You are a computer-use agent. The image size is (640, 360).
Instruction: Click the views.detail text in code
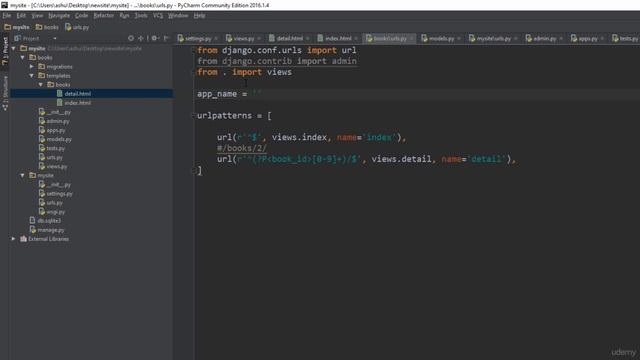401,159
